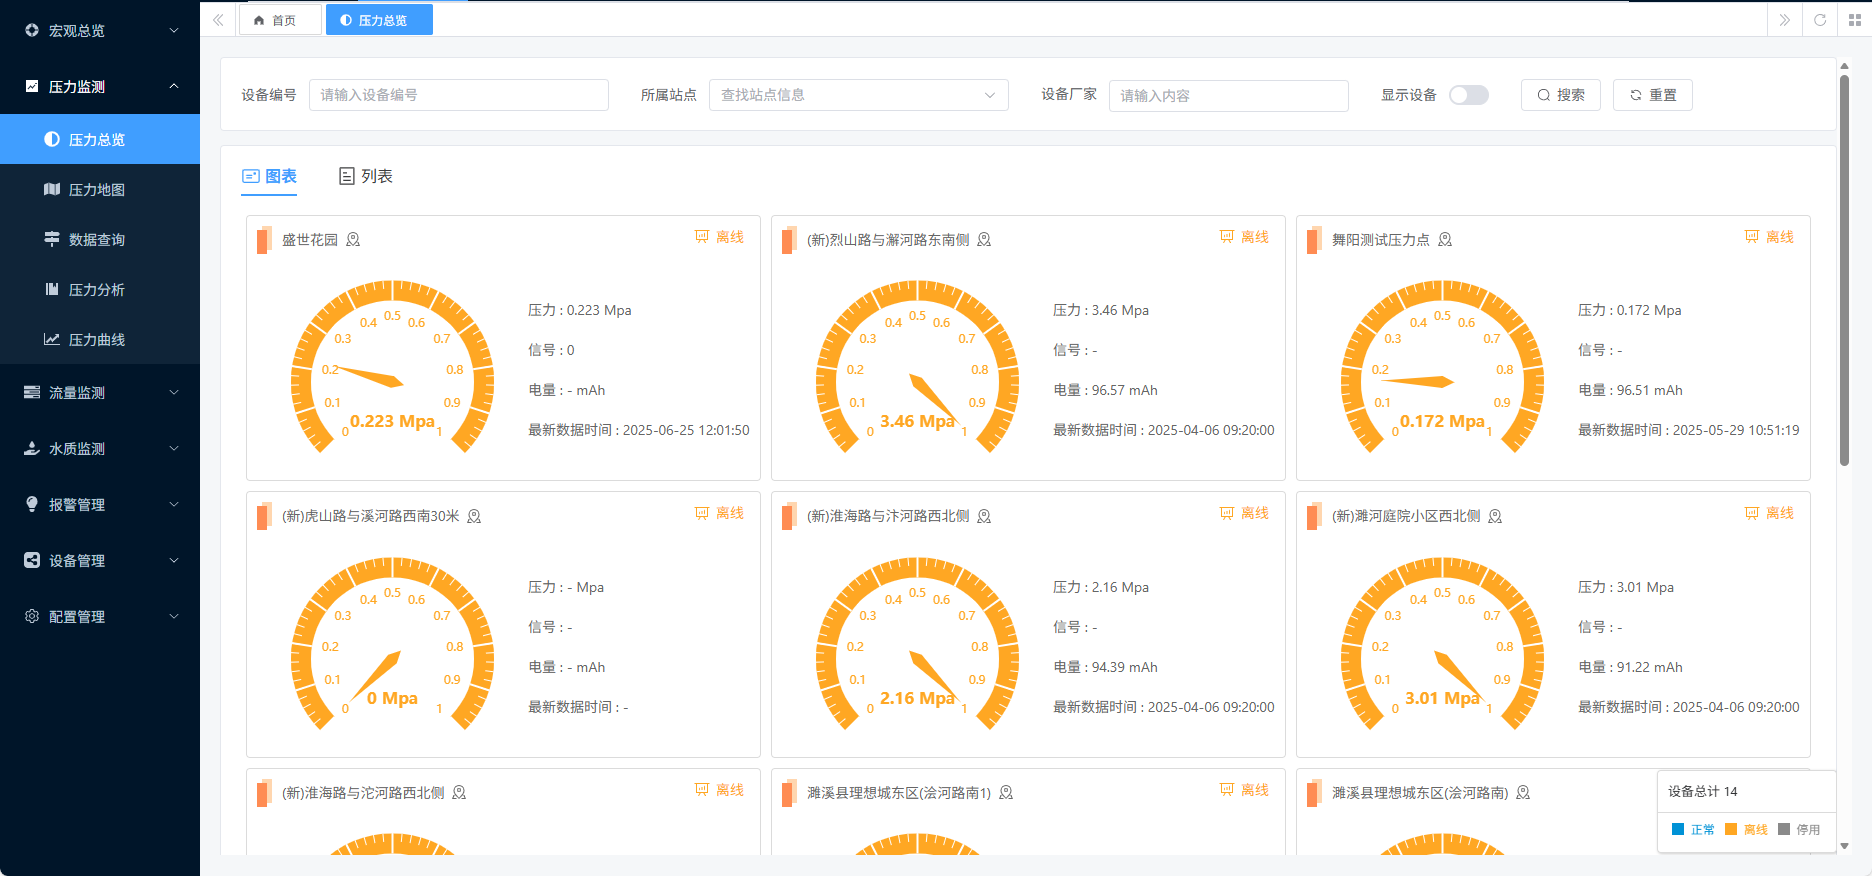The width and height of the screenshot is (1872, 876).
Task: Expand the 流量监测 sidebar menu
Action: (100, 393)
